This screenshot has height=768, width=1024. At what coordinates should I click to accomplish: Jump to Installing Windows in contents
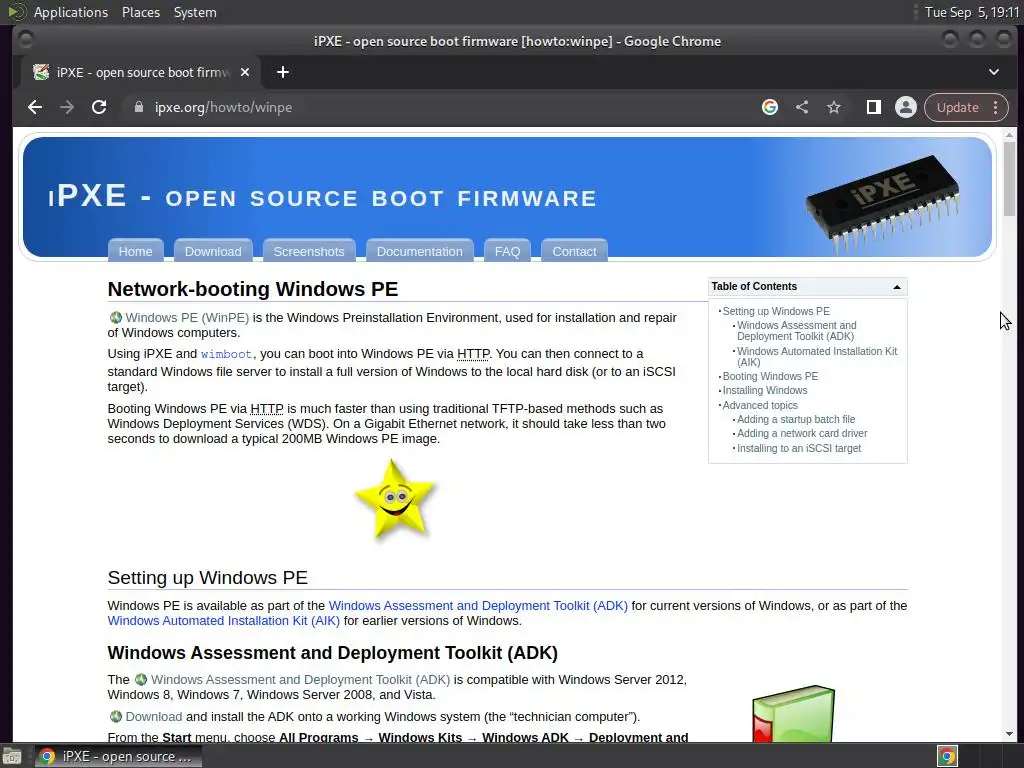coord(765,391)
